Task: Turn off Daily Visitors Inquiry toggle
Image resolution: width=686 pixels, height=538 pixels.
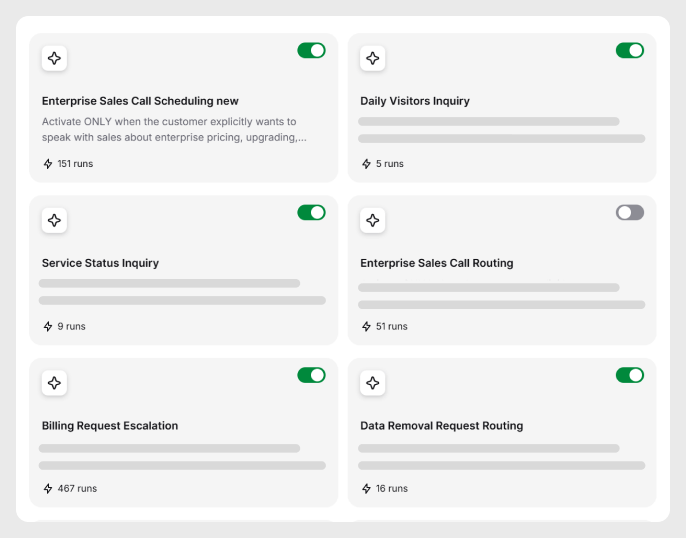Action: point(630,50)
